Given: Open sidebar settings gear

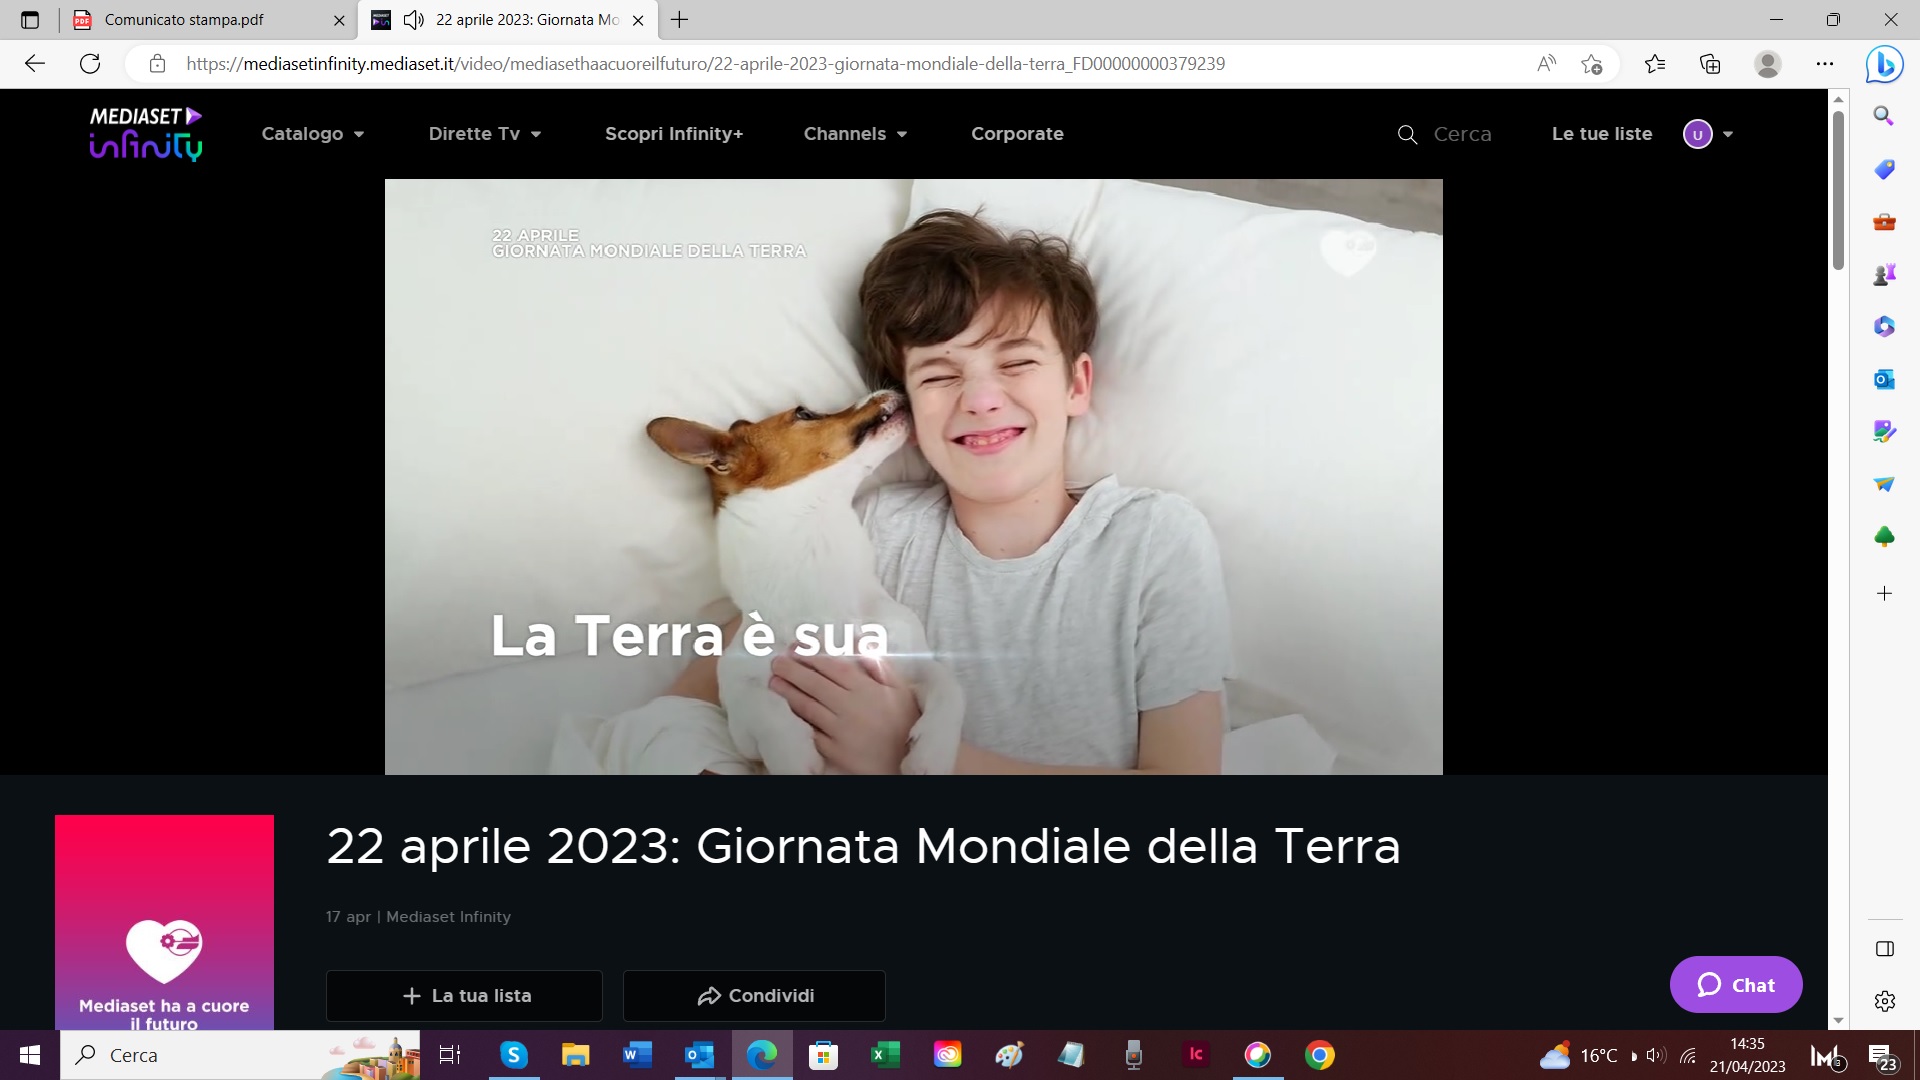Looking at the screenshot, I should pyautogui.click(x=1884, y=1001).
